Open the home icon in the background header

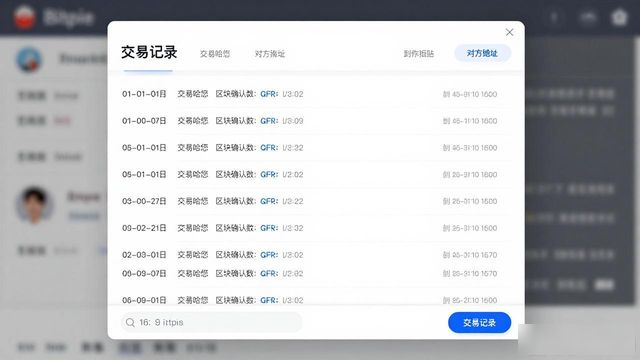(619, 17)
